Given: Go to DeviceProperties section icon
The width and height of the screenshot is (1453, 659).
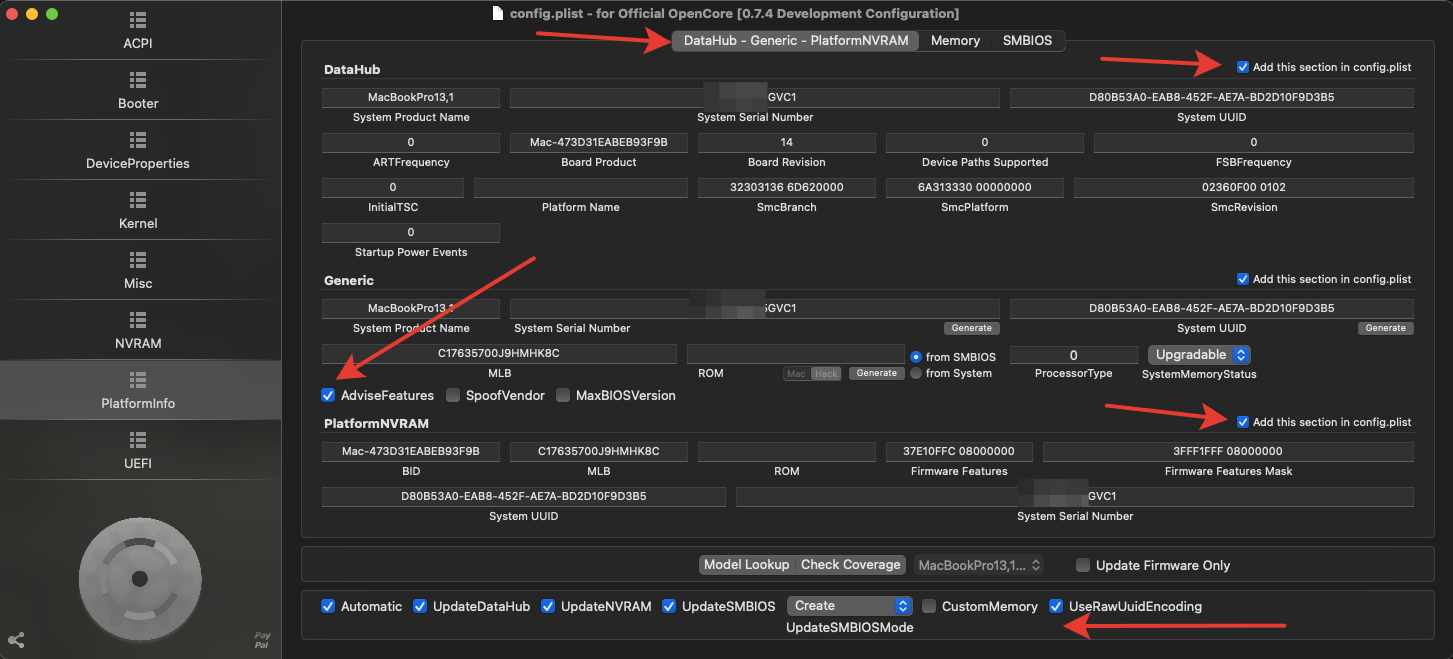Looking at the screenshot, I should click(x=138, y=140).
